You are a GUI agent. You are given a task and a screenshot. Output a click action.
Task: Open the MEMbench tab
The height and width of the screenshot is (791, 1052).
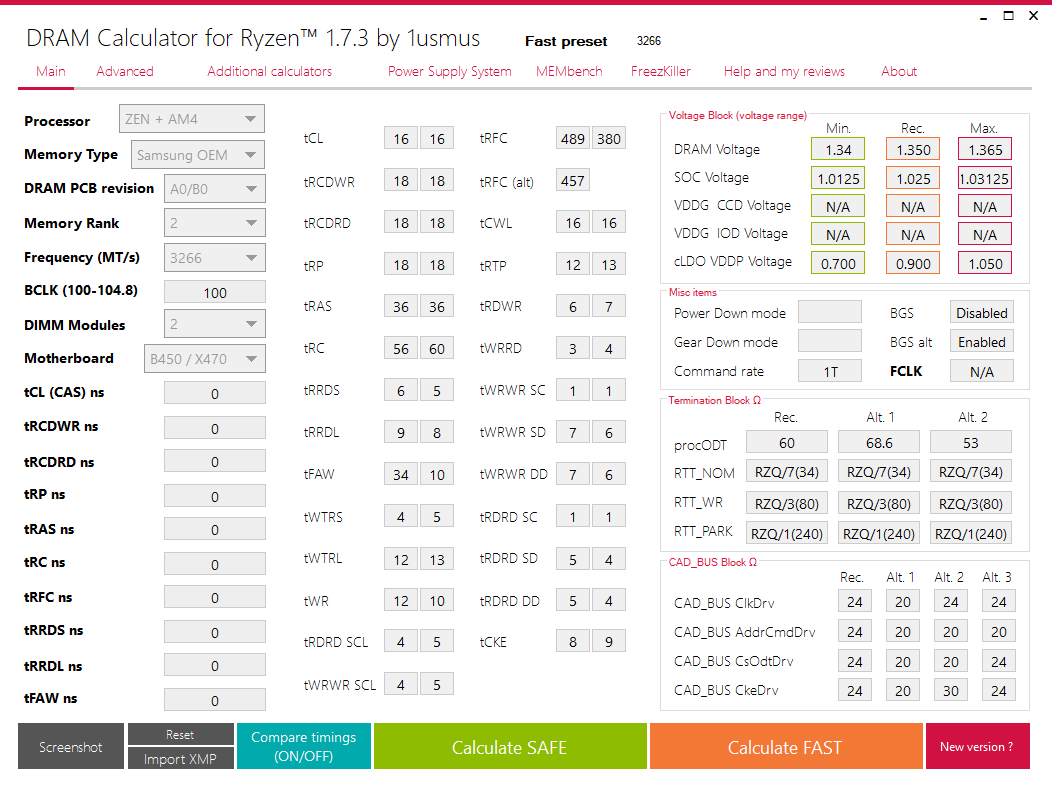(x=569, y=71)
